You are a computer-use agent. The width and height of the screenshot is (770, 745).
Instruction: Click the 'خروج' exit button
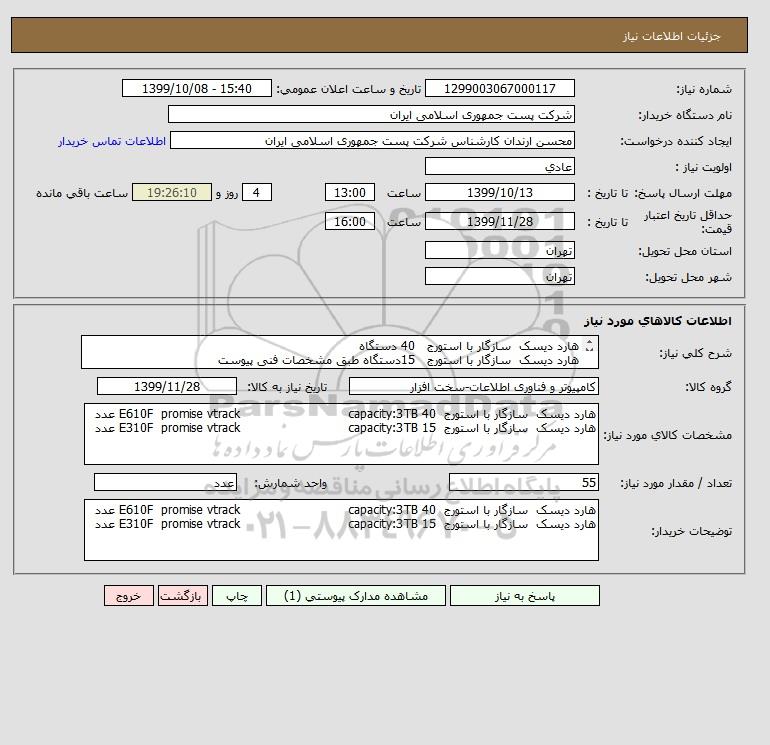(x=129, y=596)
